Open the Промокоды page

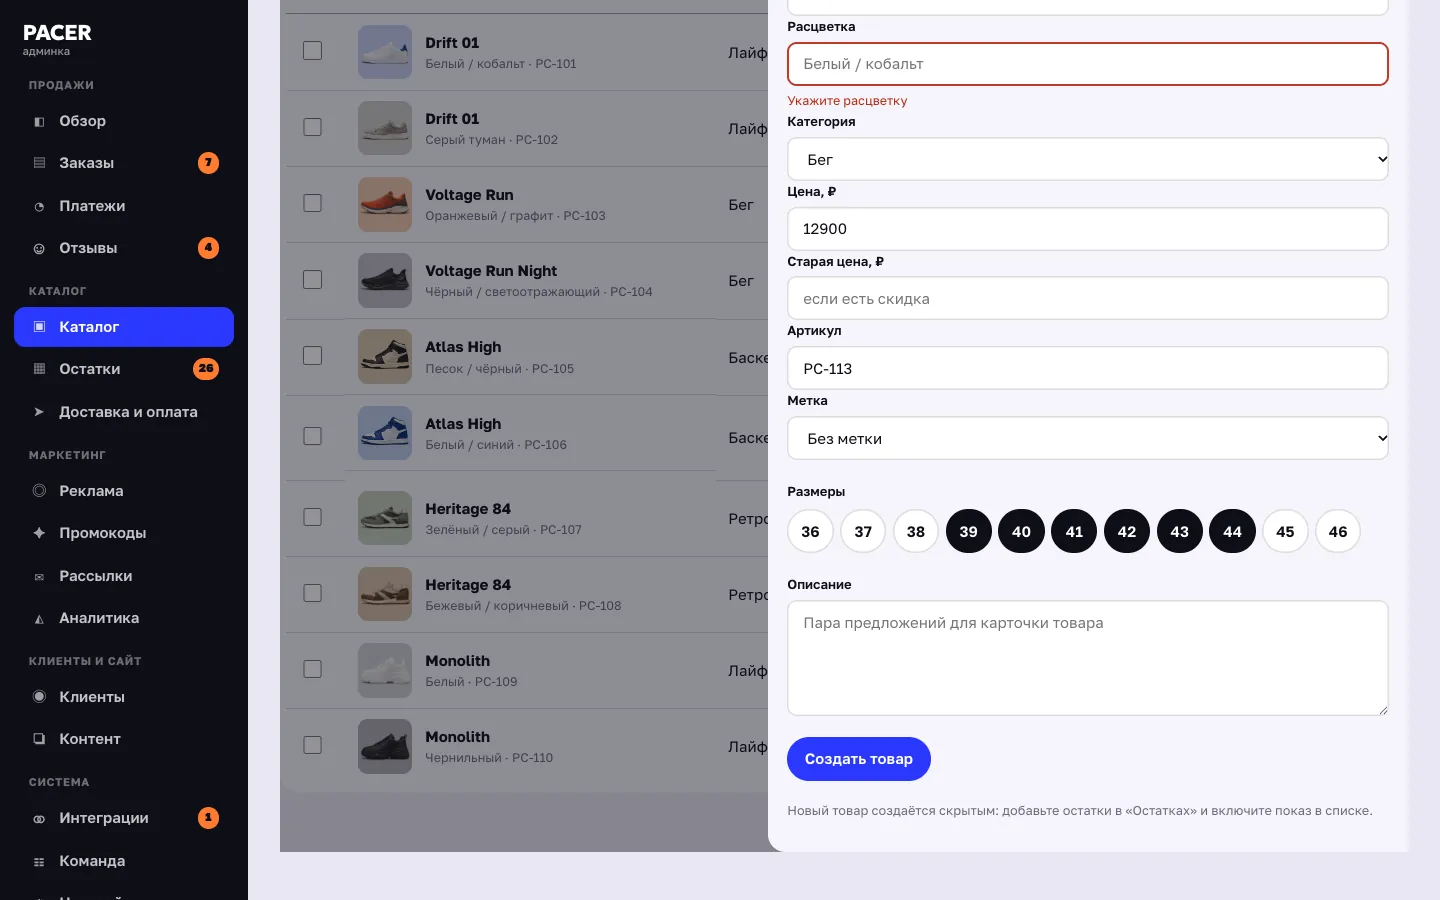click(124, 533)
